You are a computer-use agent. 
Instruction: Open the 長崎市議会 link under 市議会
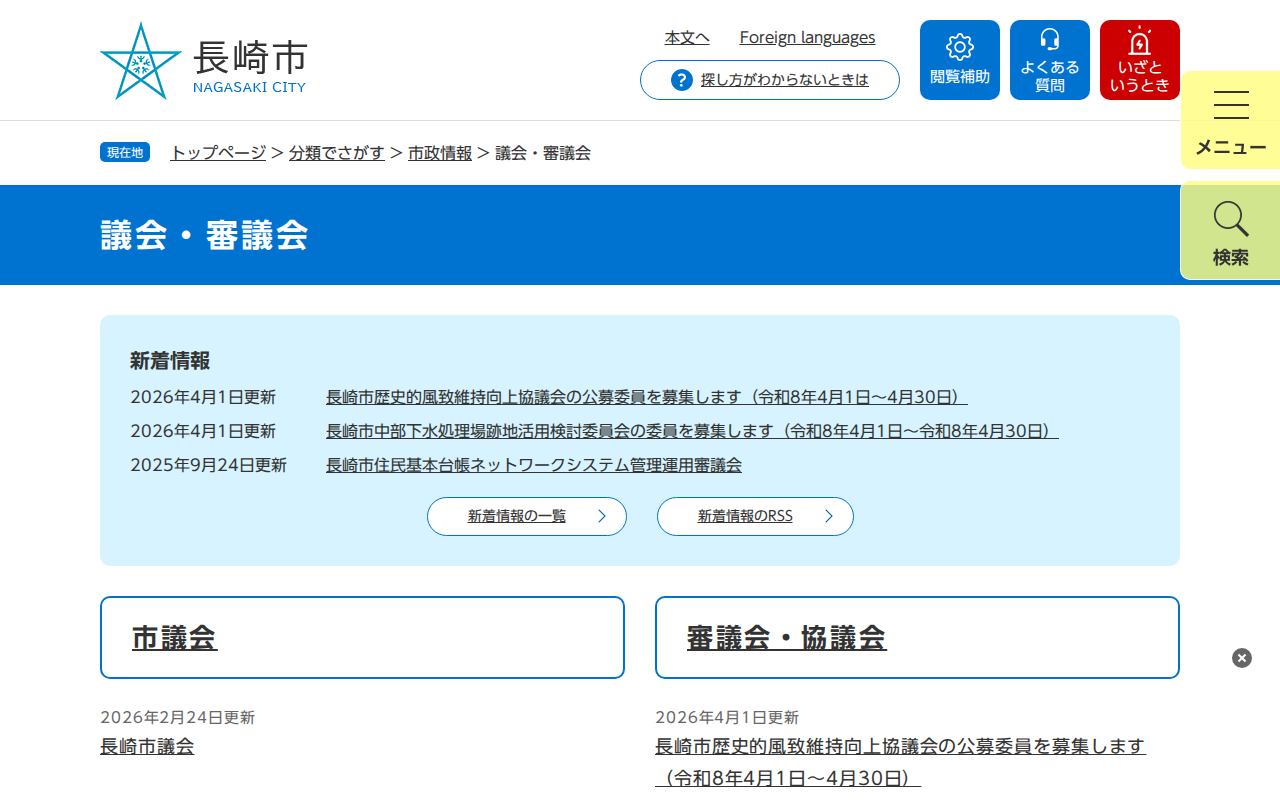click(147, 746)
